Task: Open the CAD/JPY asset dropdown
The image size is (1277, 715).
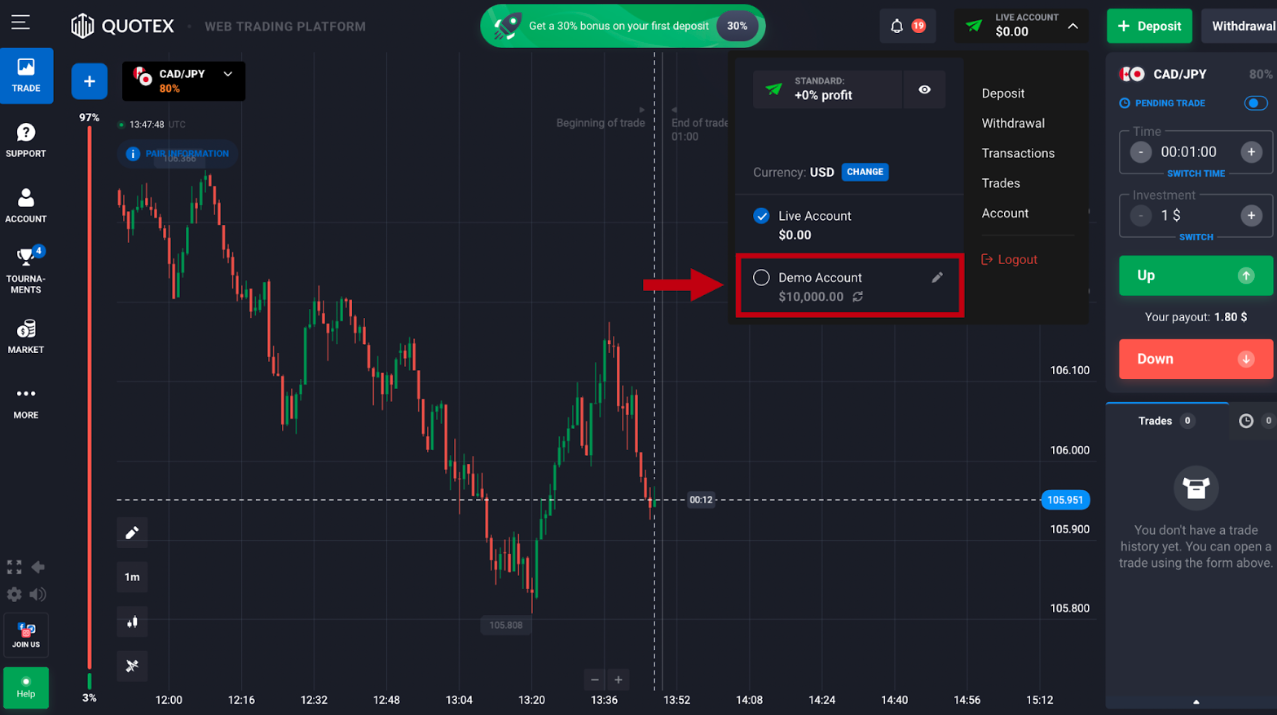Action: [x=184, y=81]
